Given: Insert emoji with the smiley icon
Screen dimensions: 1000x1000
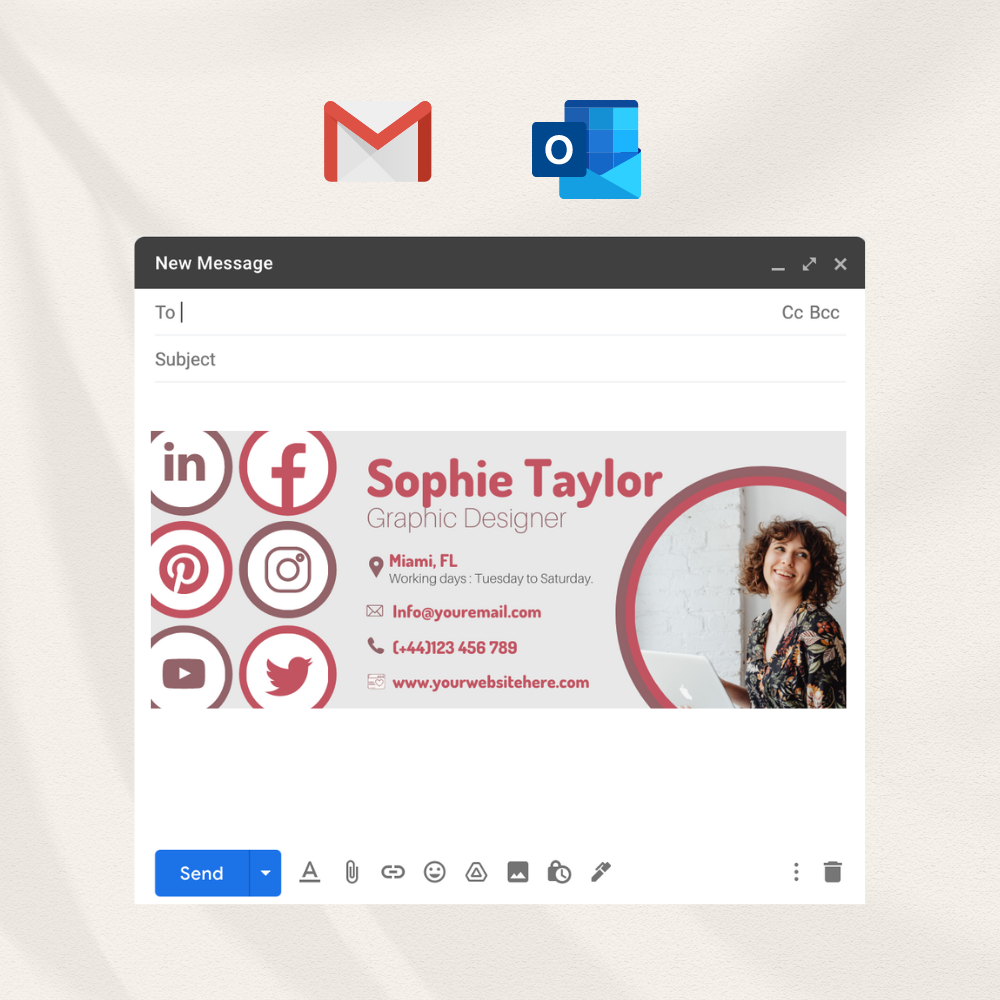Looking at the screenshot, I should [435, 872].
